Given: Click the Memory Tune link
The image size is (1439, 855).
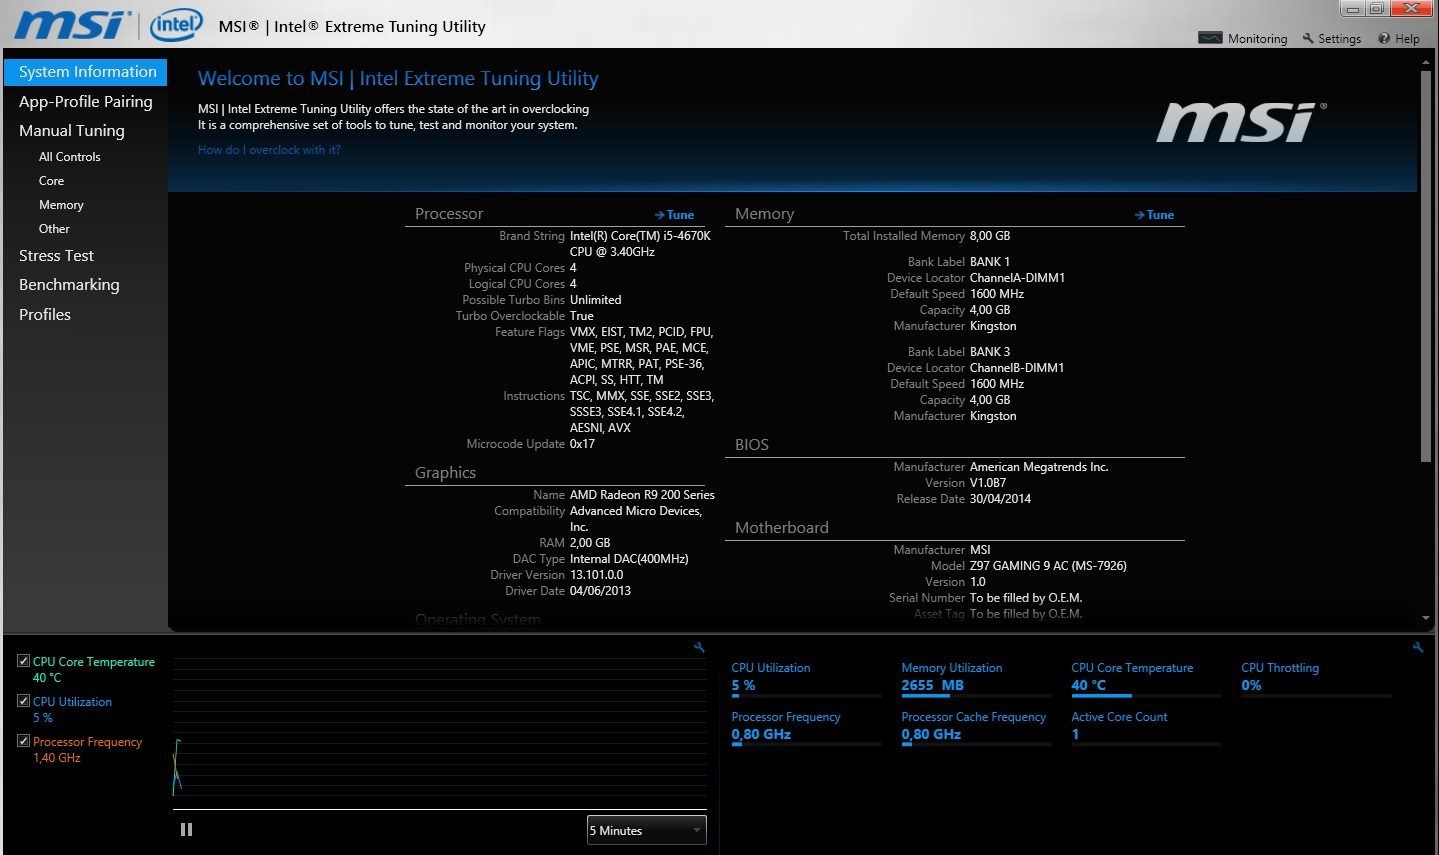Looking at the screenshot, I should point(1154,215).
